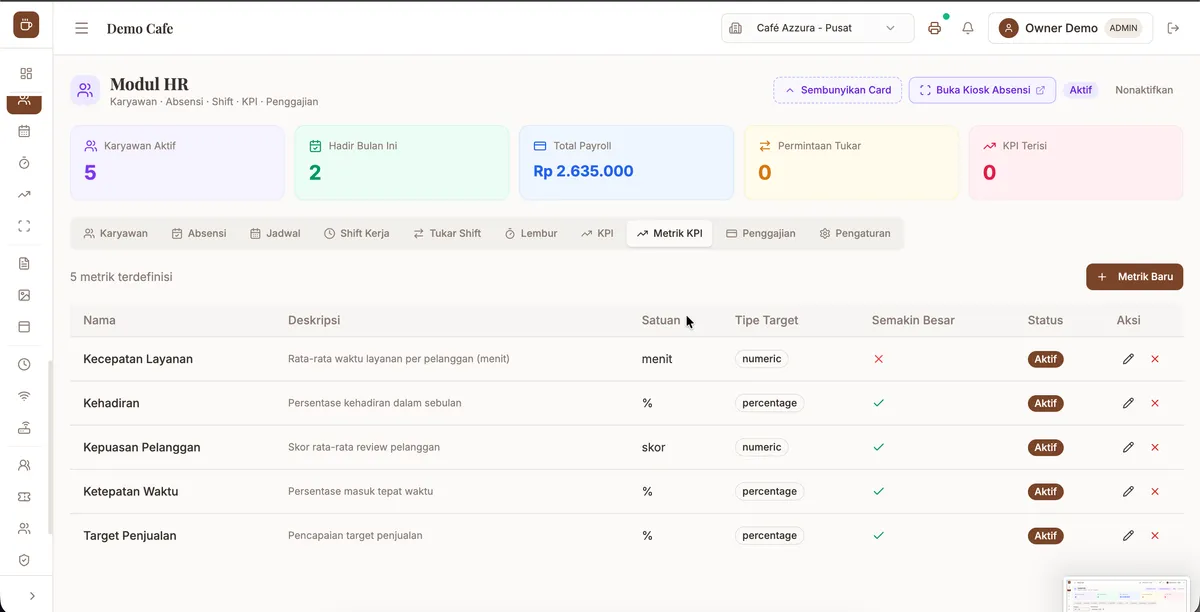Switch to the Karyawan tab
The image size is (1200, 612).
pos(116,233)
